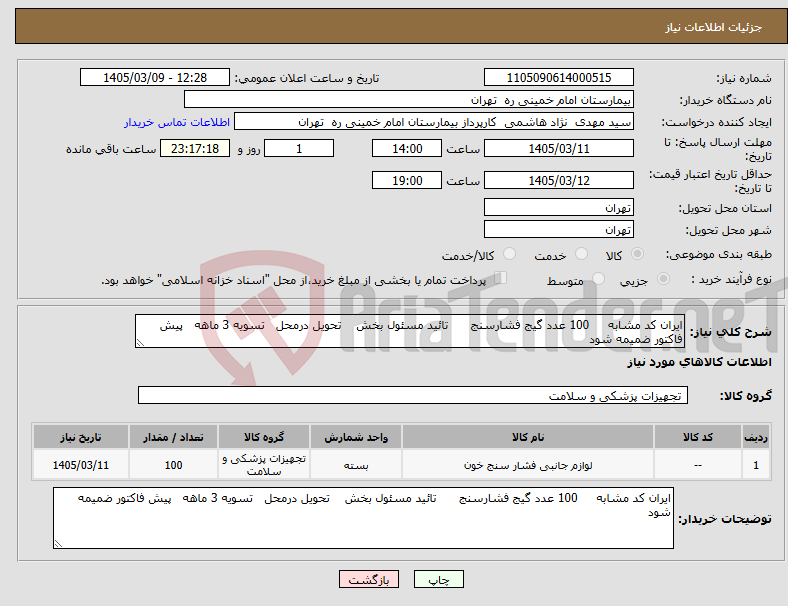Click the لوازم جانبی فشار سنج خون row cell
This screenshot has width=788, height=606.
click(x=528, y=465)
